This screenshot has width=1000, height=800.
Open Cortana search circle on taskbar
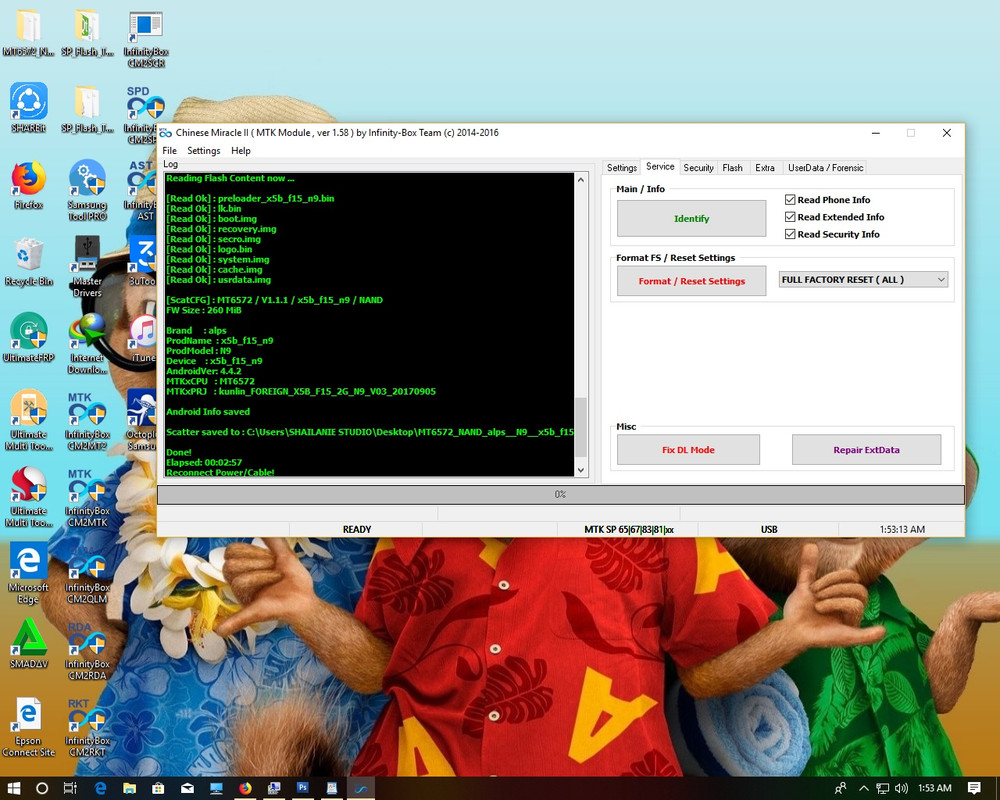click(41, 788)
